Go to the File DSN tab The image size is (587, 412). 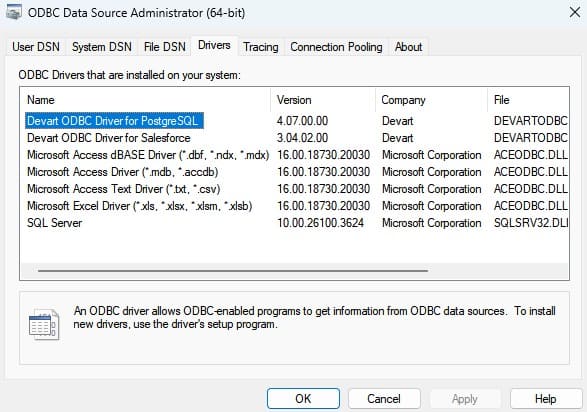pyautogui.click(x=165, y=47)
